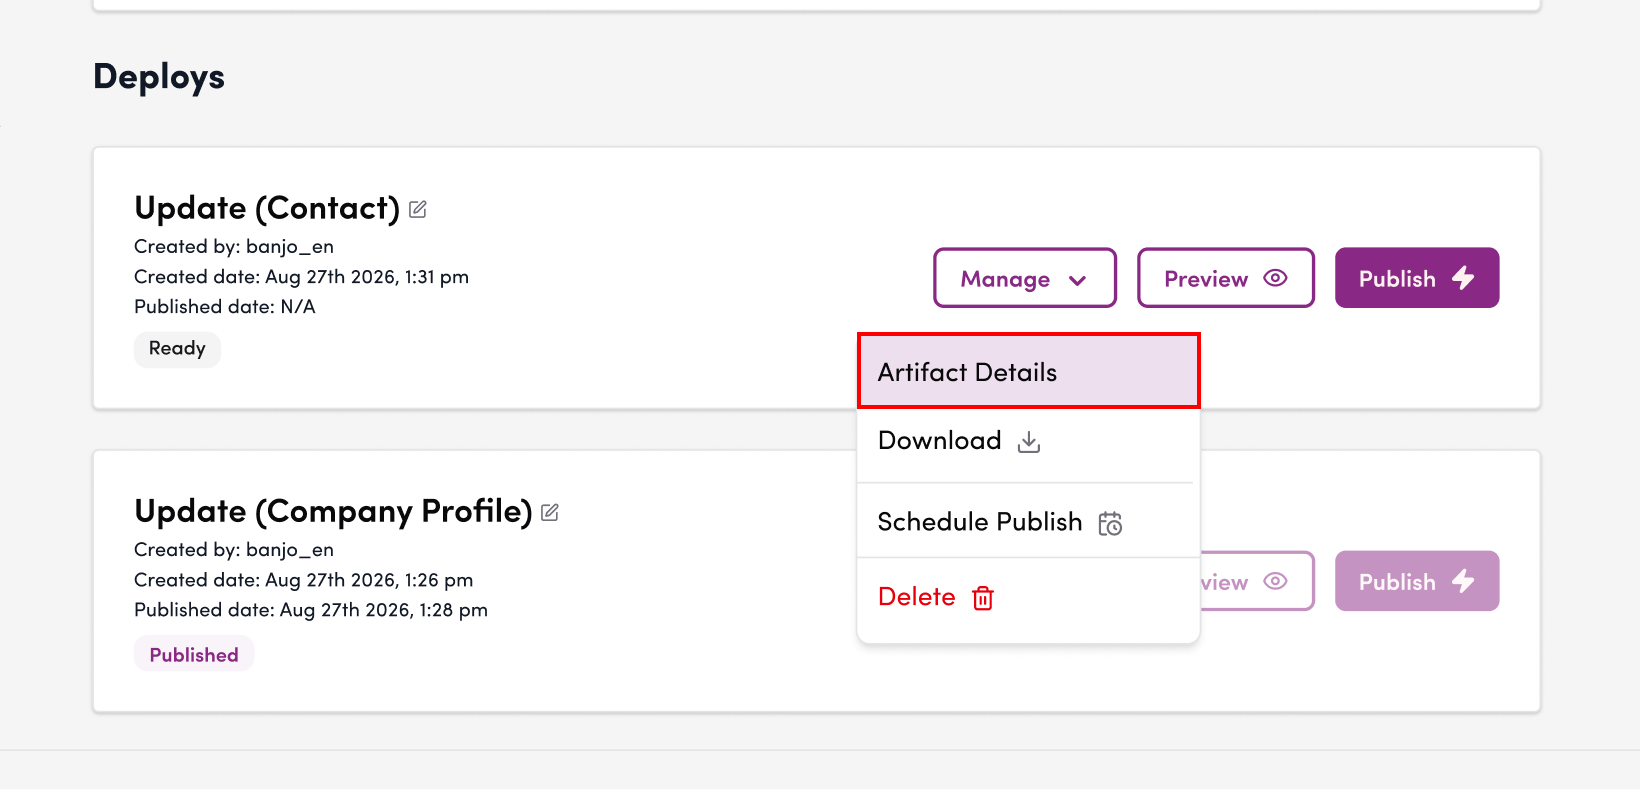Viewport: 1640px width, 790px height.
Task: Click the Published status badge
Action: [x=194, y=655]
